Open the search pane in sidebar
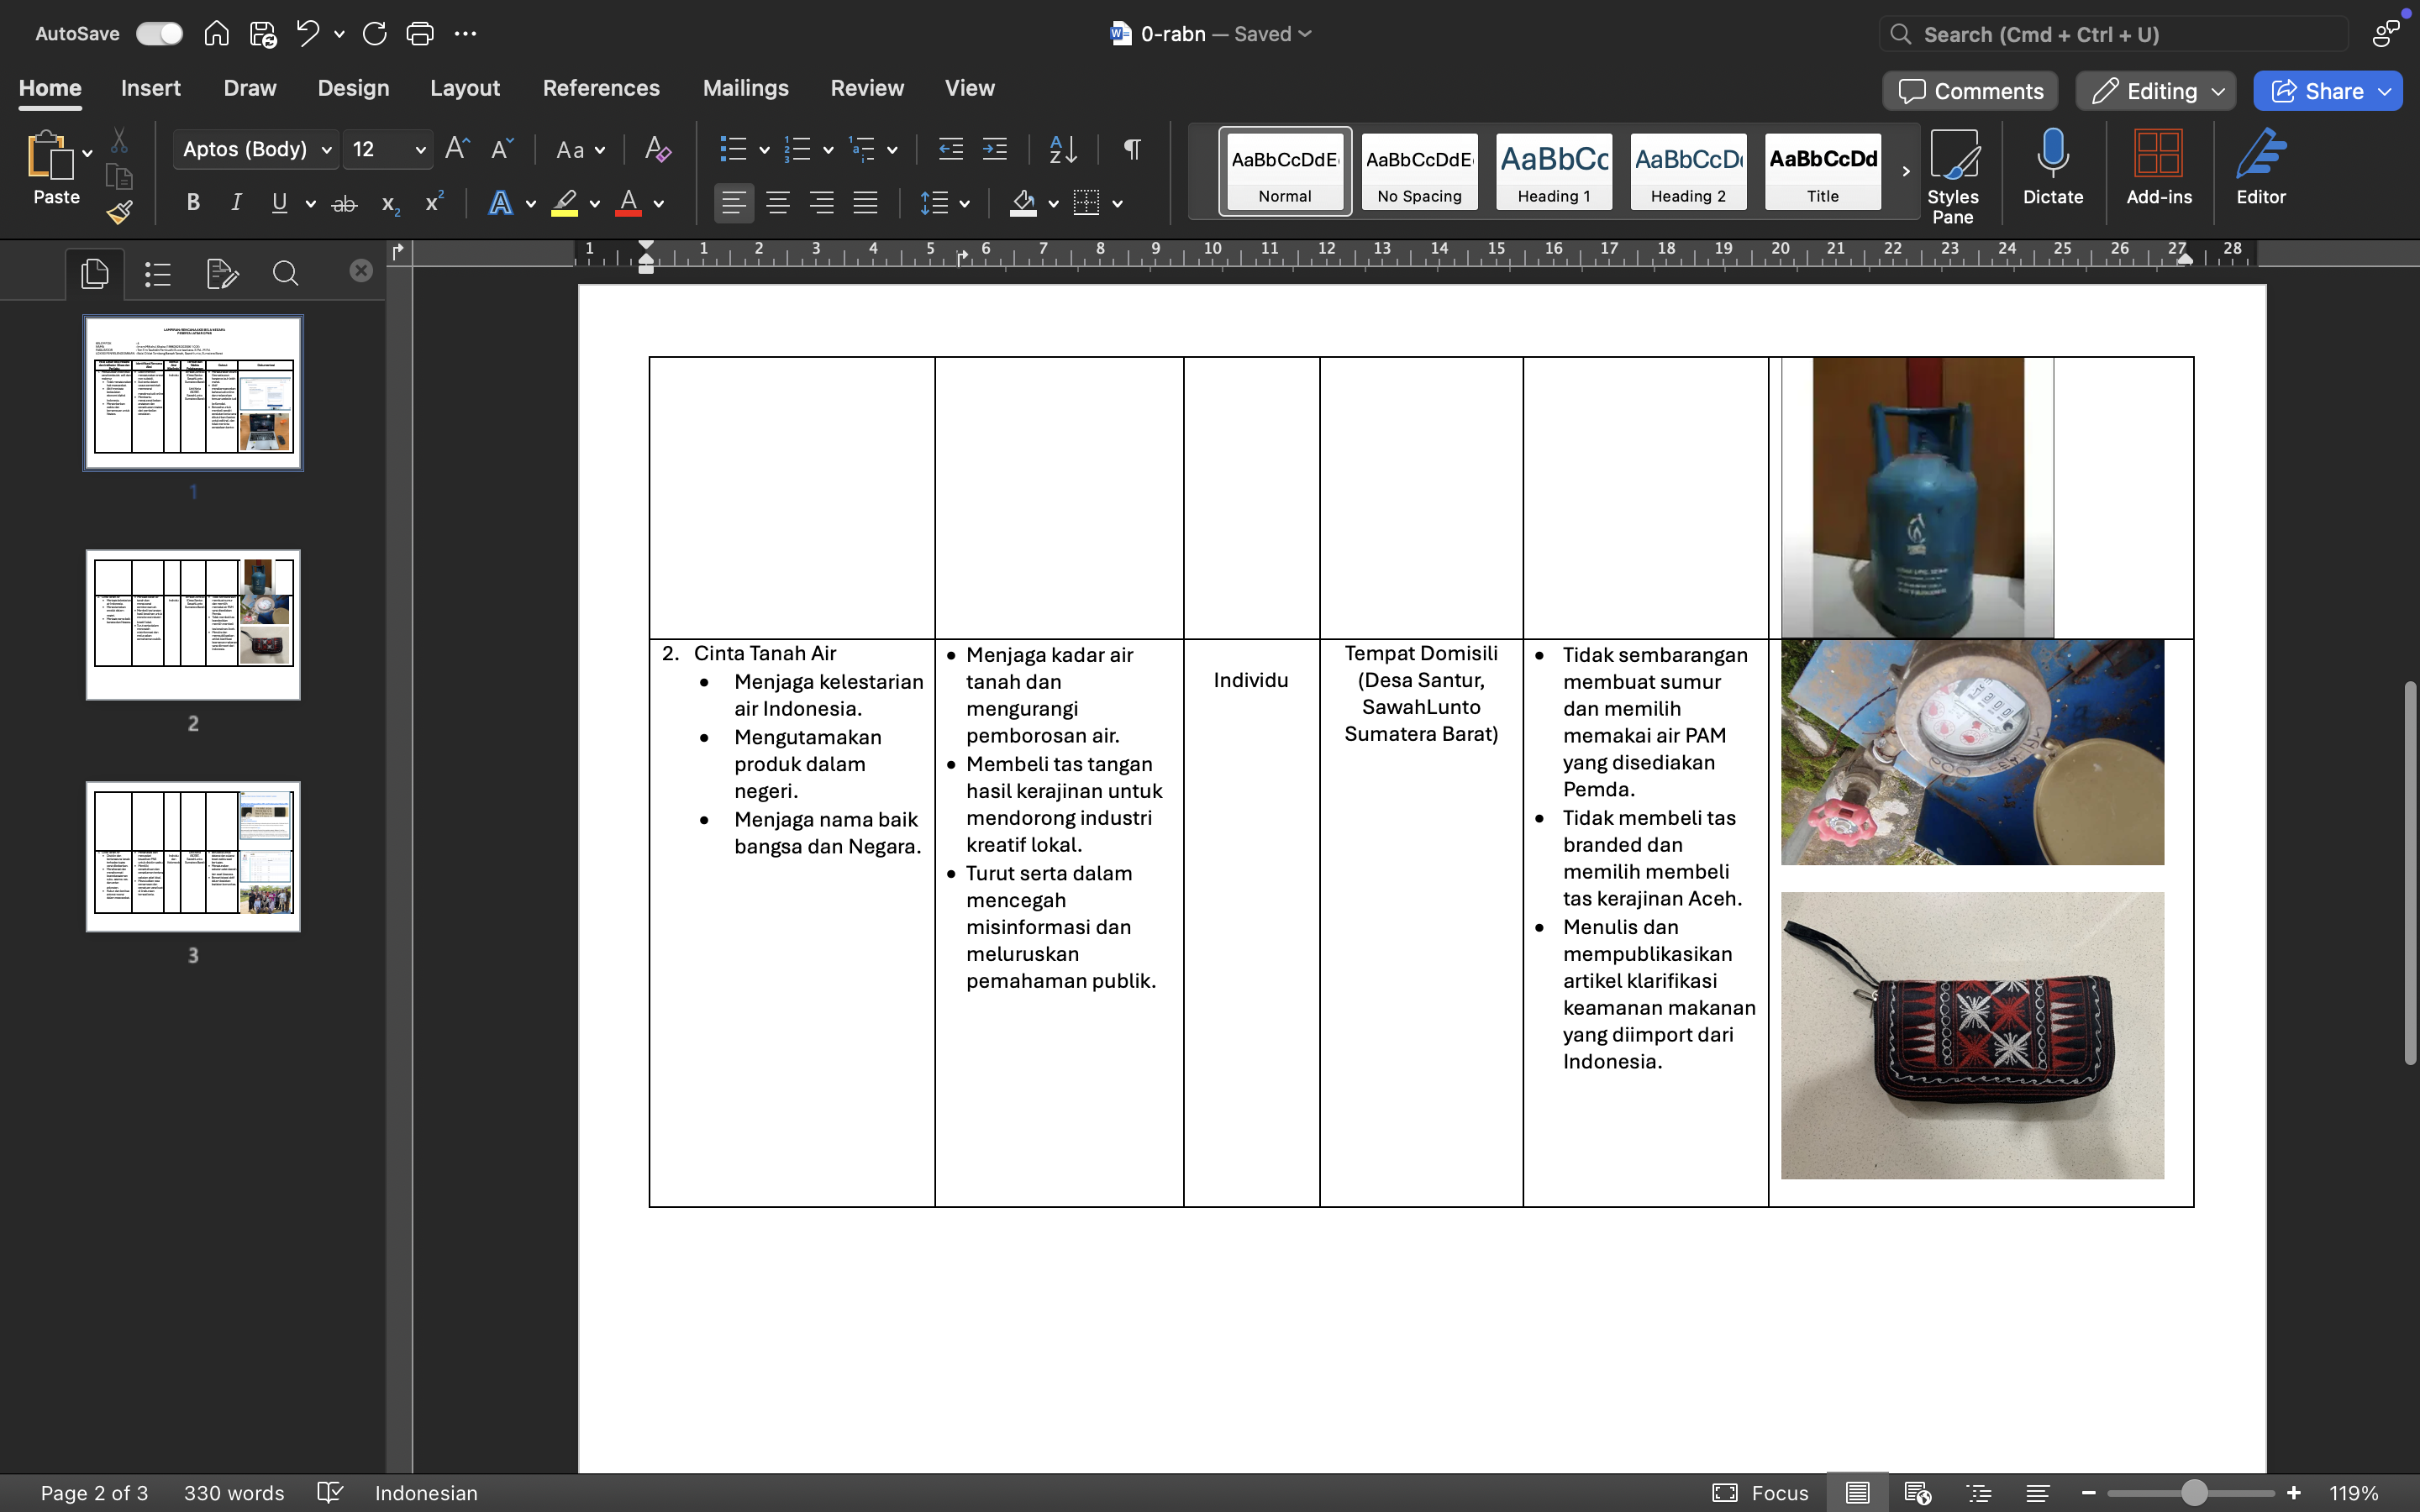Screen dimensions: 2420x1512 point(285,273)
